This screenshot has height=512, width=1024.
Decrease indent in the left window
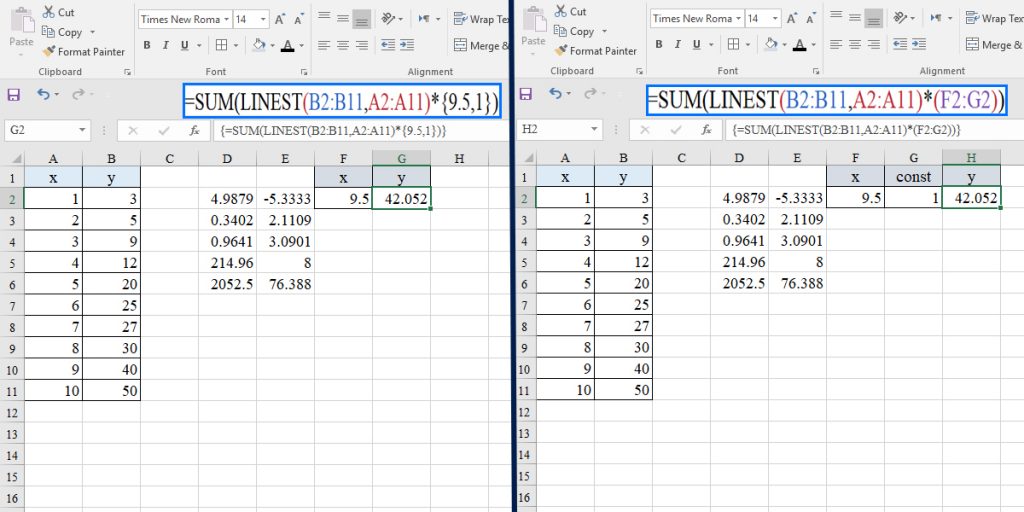(x=388, y=45)
